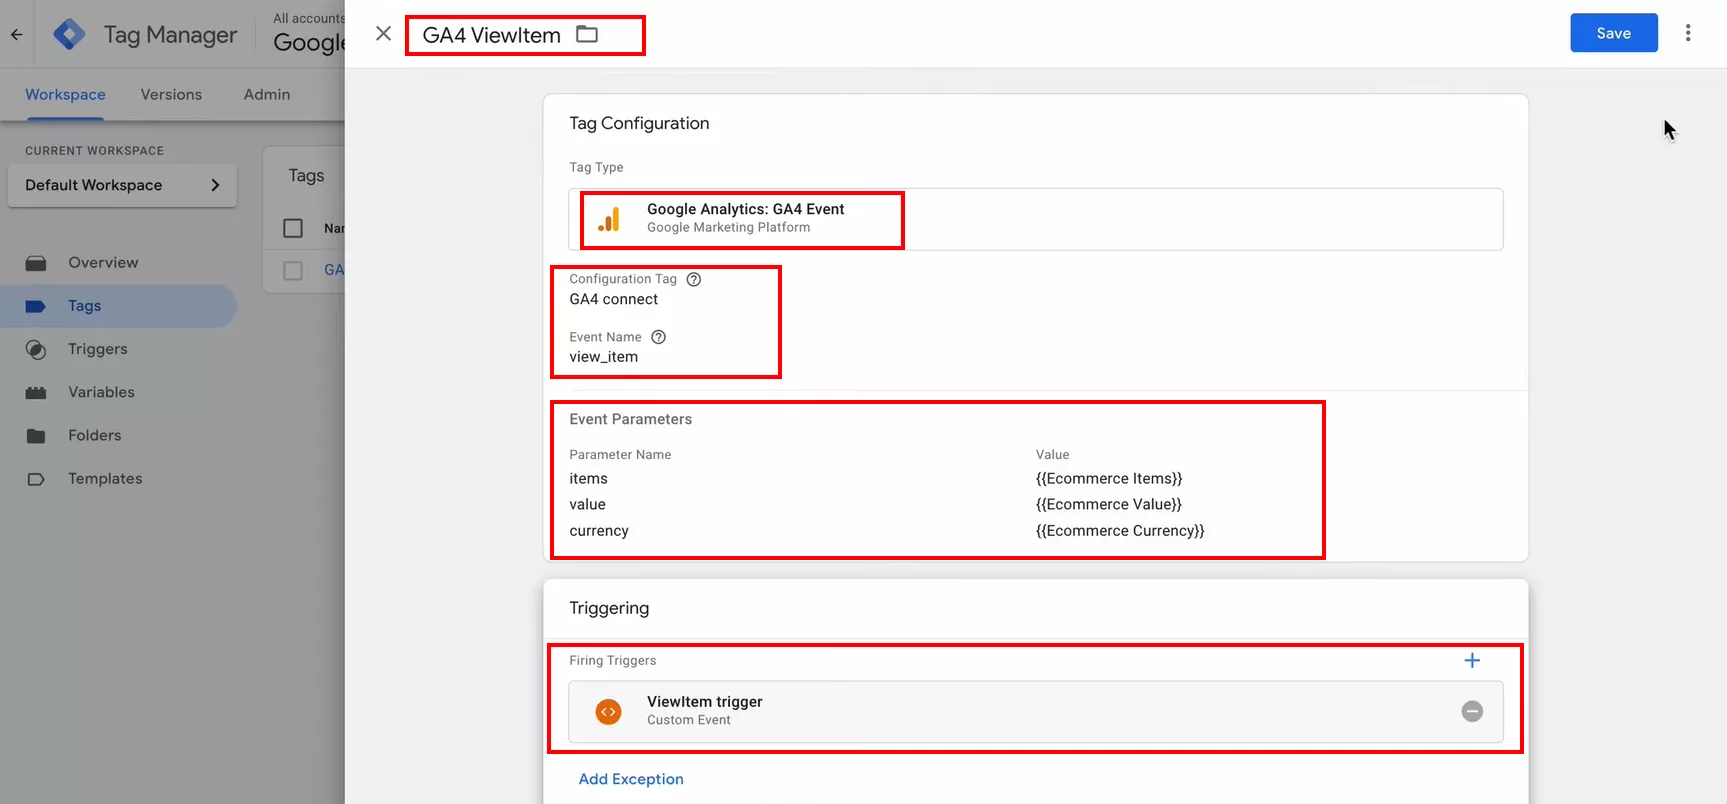Screen dimensions: 1727x804
Task: Click the folder icon next to tag name
Action: pos(587,34)
